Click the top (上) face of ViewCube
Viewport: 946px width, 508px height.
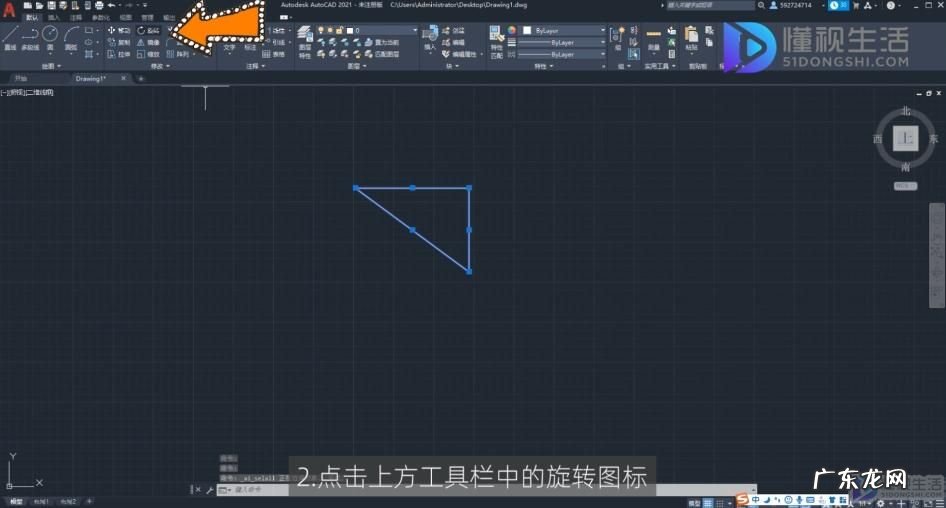pyautogui.click(x=905, y=139)
